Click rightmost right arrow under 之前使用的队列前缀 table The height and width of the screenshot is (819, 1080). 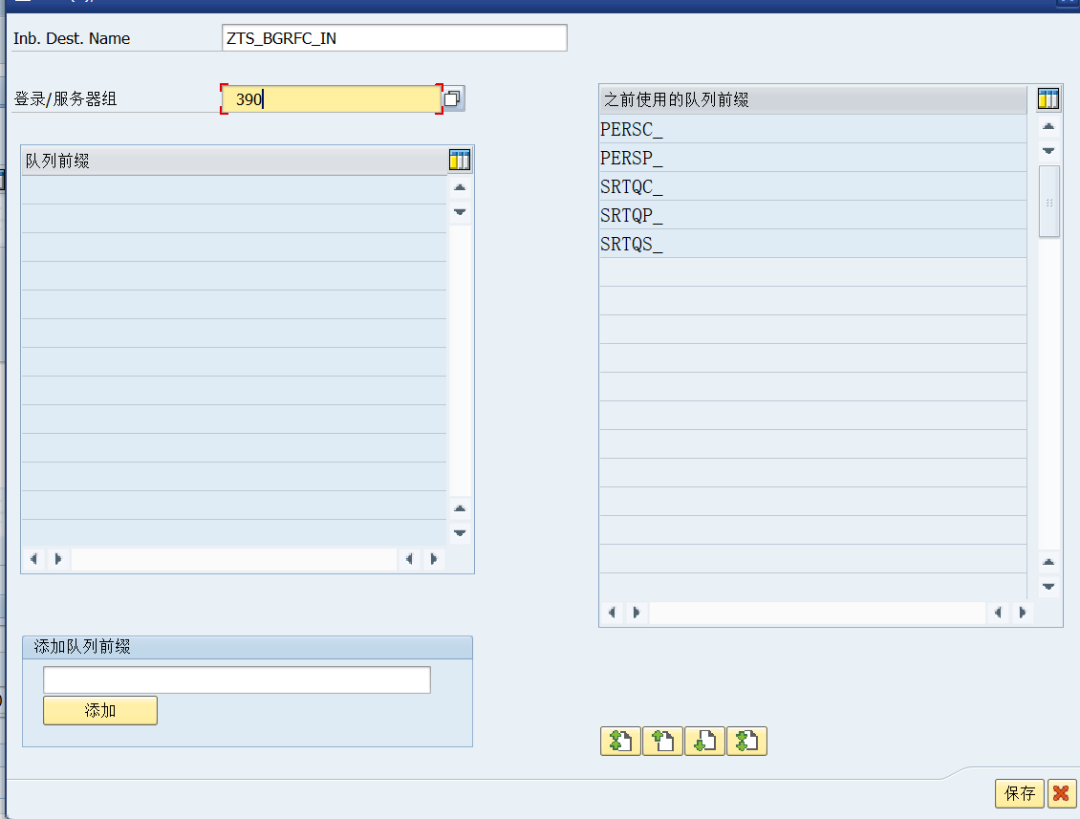point(1023,612)
